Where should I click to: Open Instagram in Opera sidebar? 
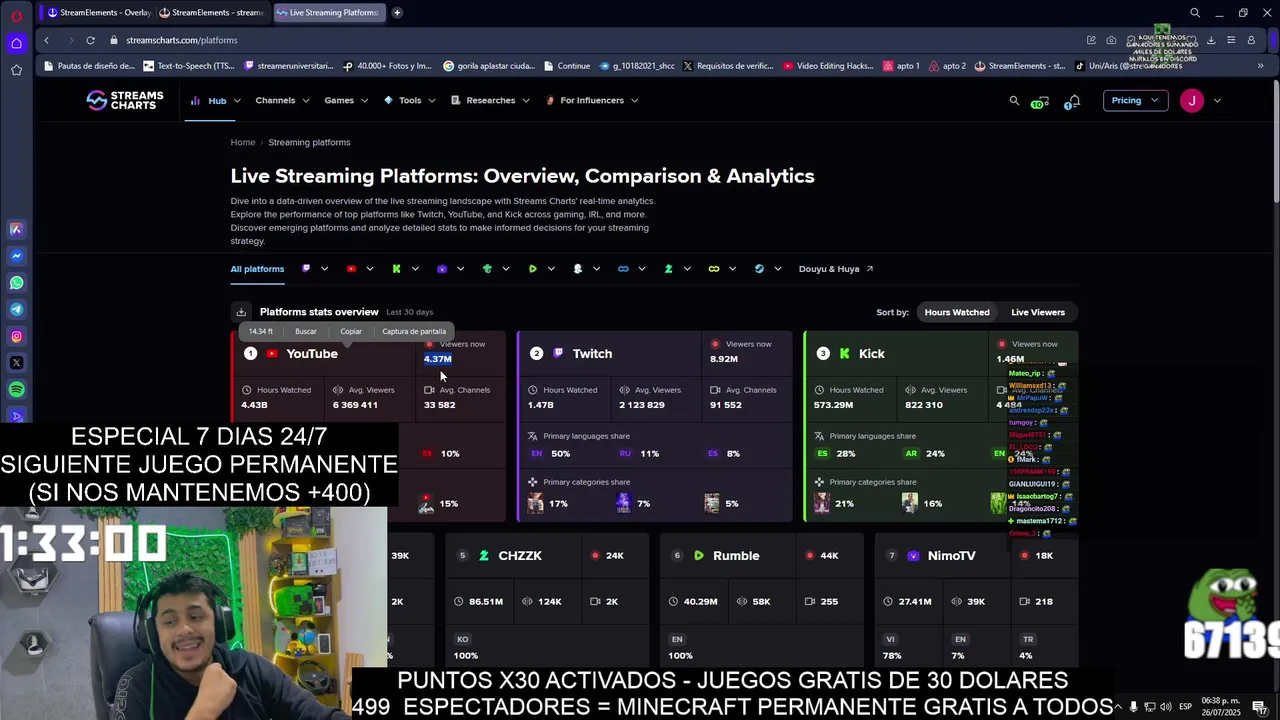16,337
